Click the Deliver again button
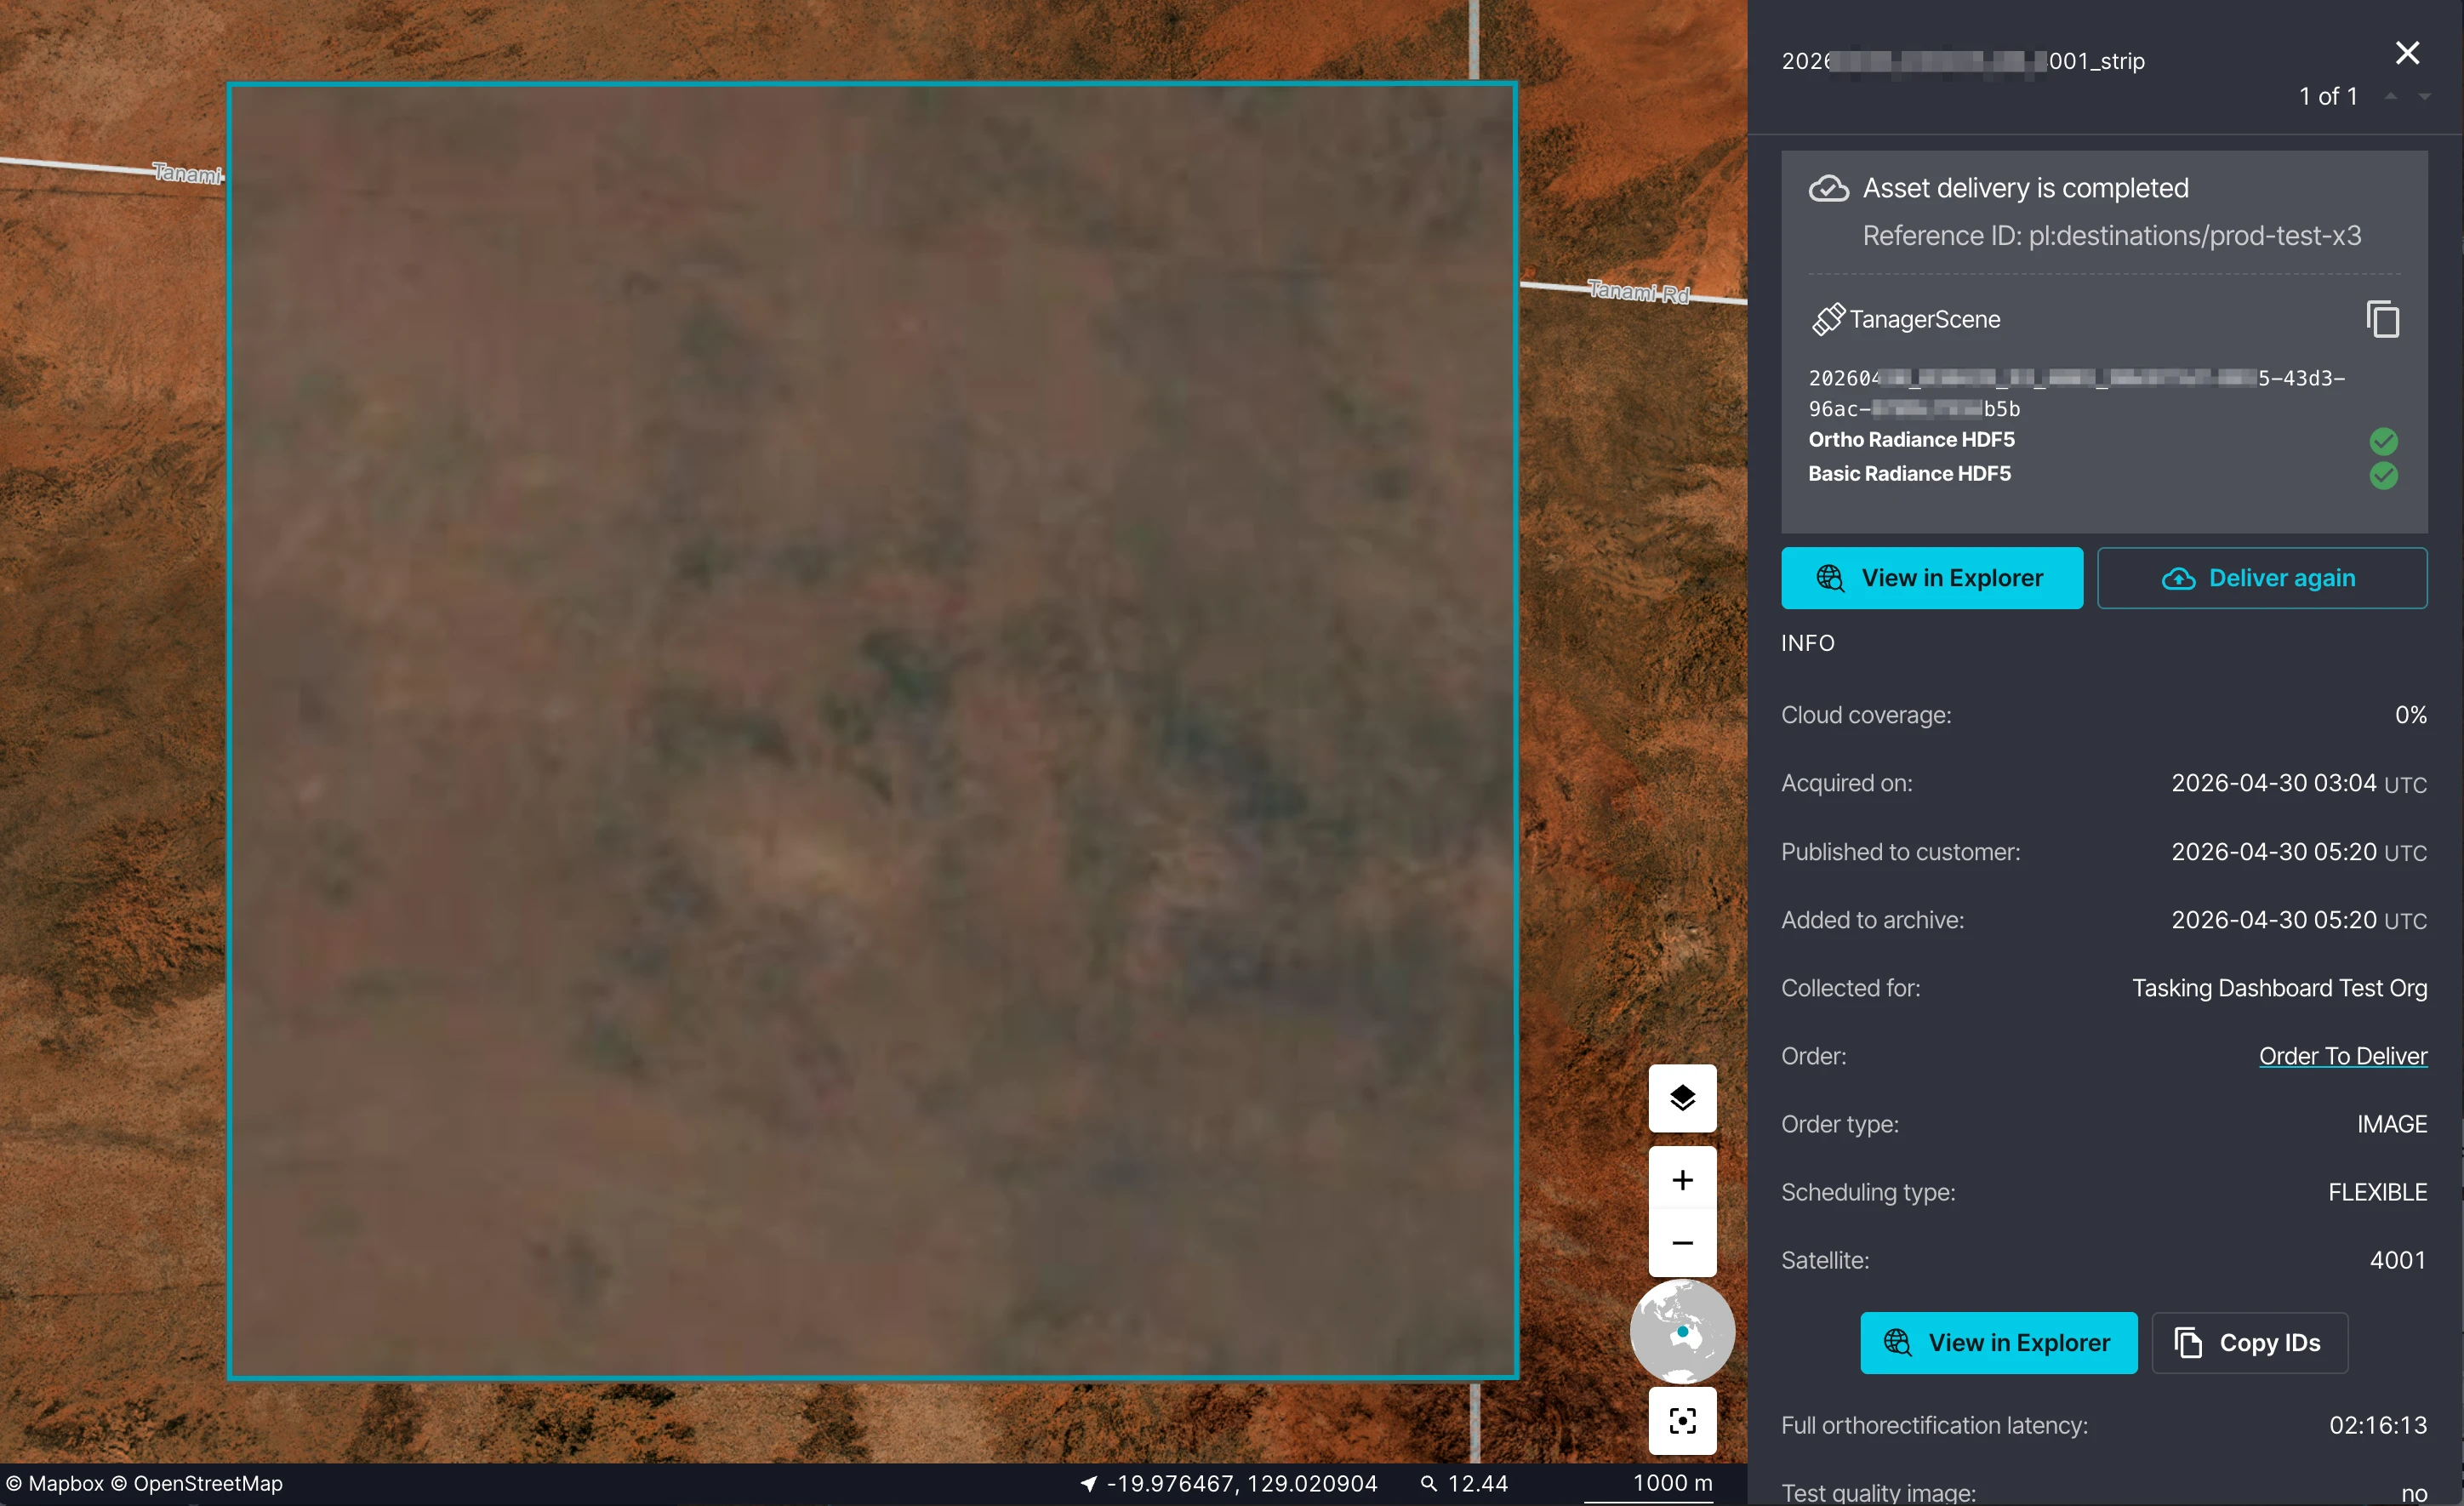This screenshot has height=1506, width=2464. (x=2261, y=578)
